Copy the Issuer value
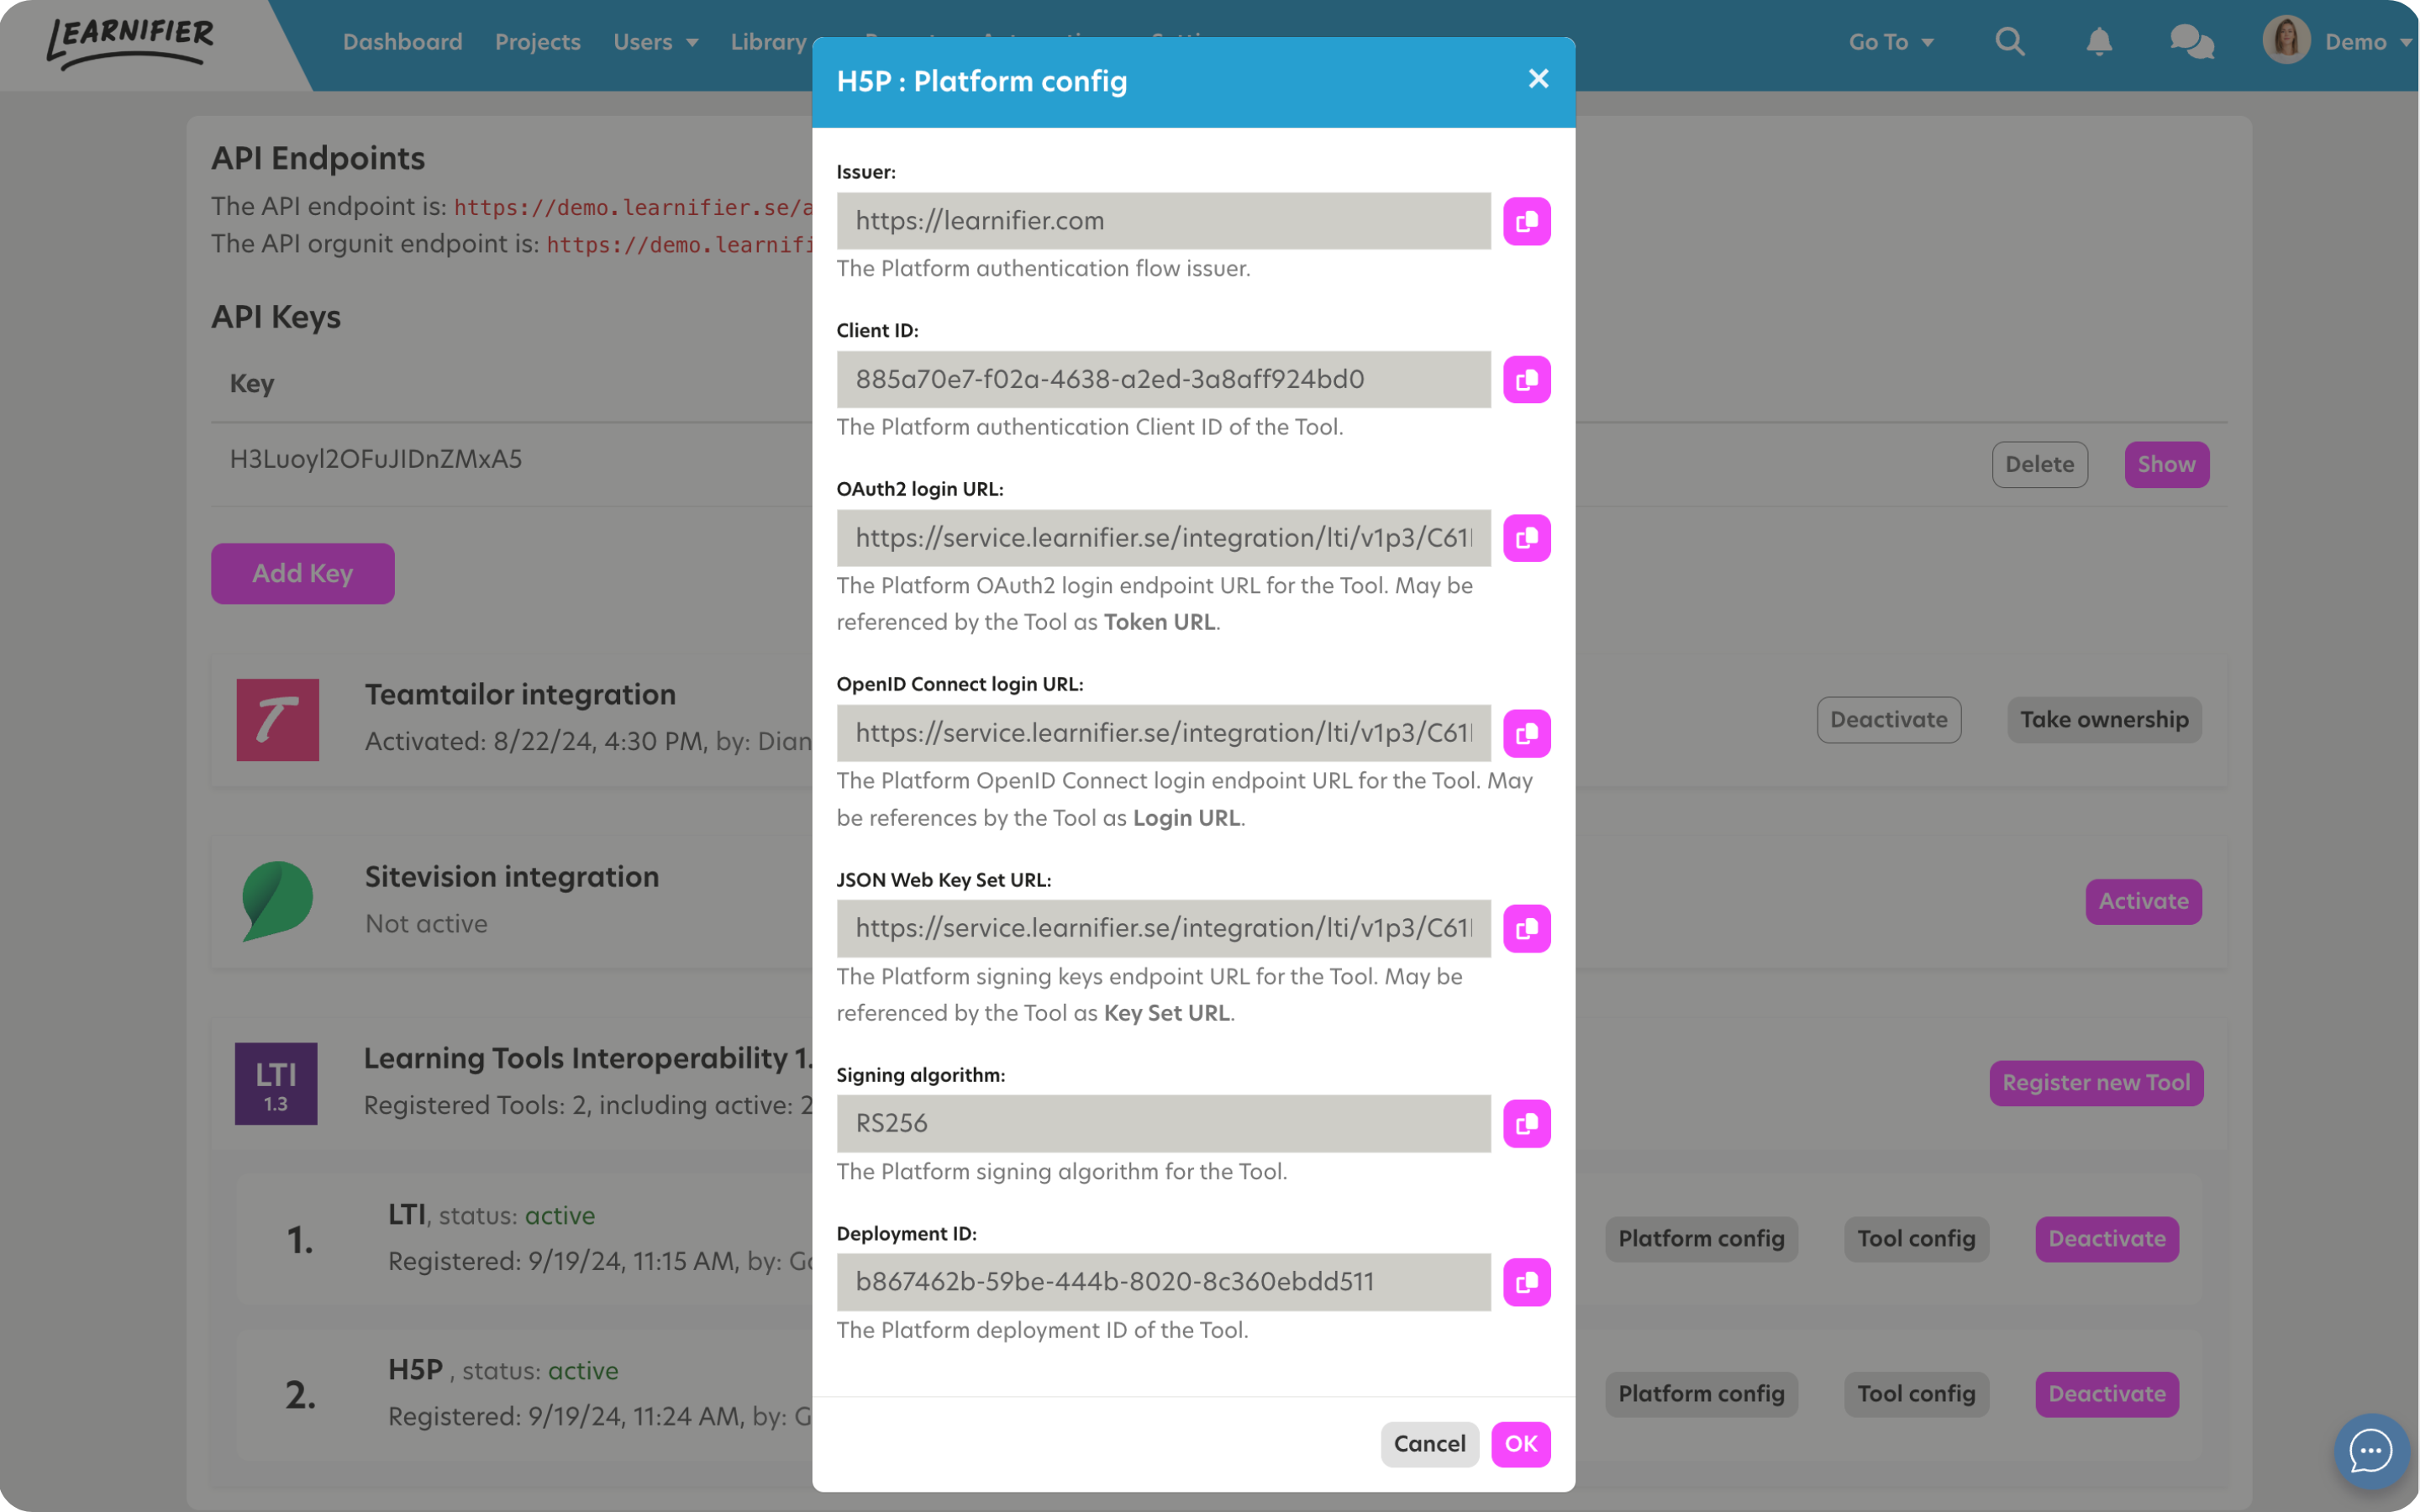 click(1526, 221)
